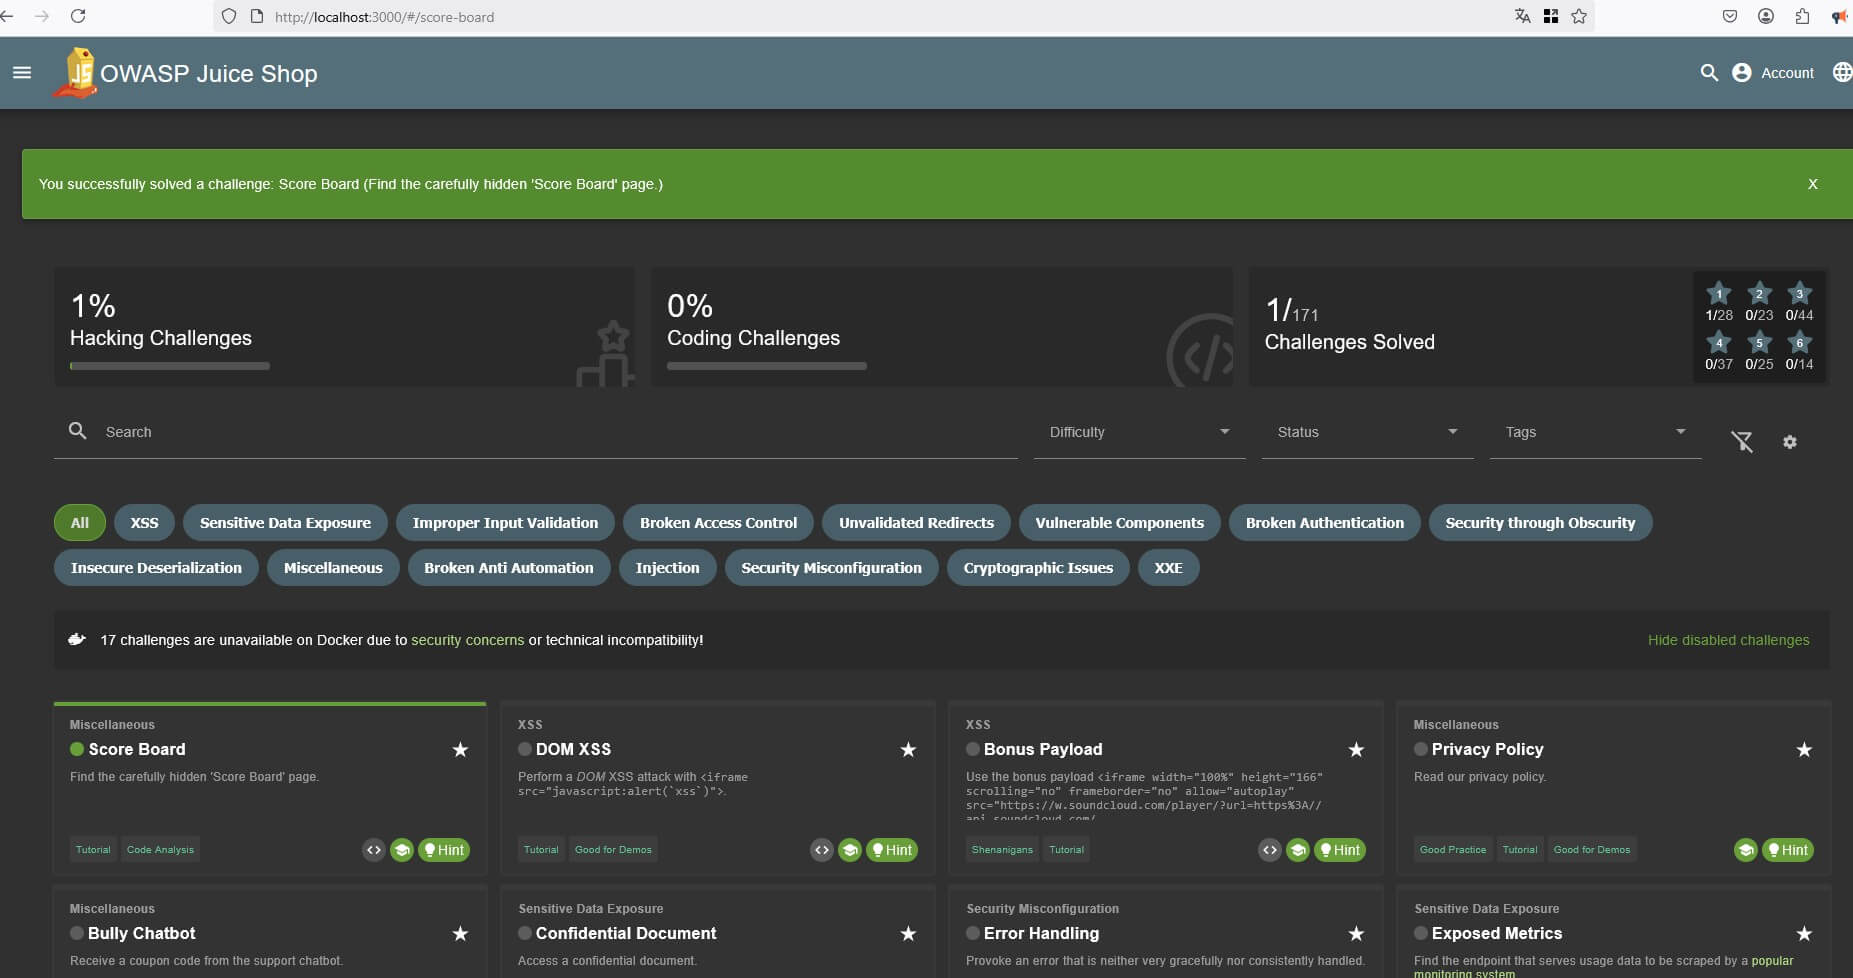Image resolution: width=1853 pixels, height=978 pixels.
Task: Open search with the magnifier icon in header
Action: (x=1709, y=73)
